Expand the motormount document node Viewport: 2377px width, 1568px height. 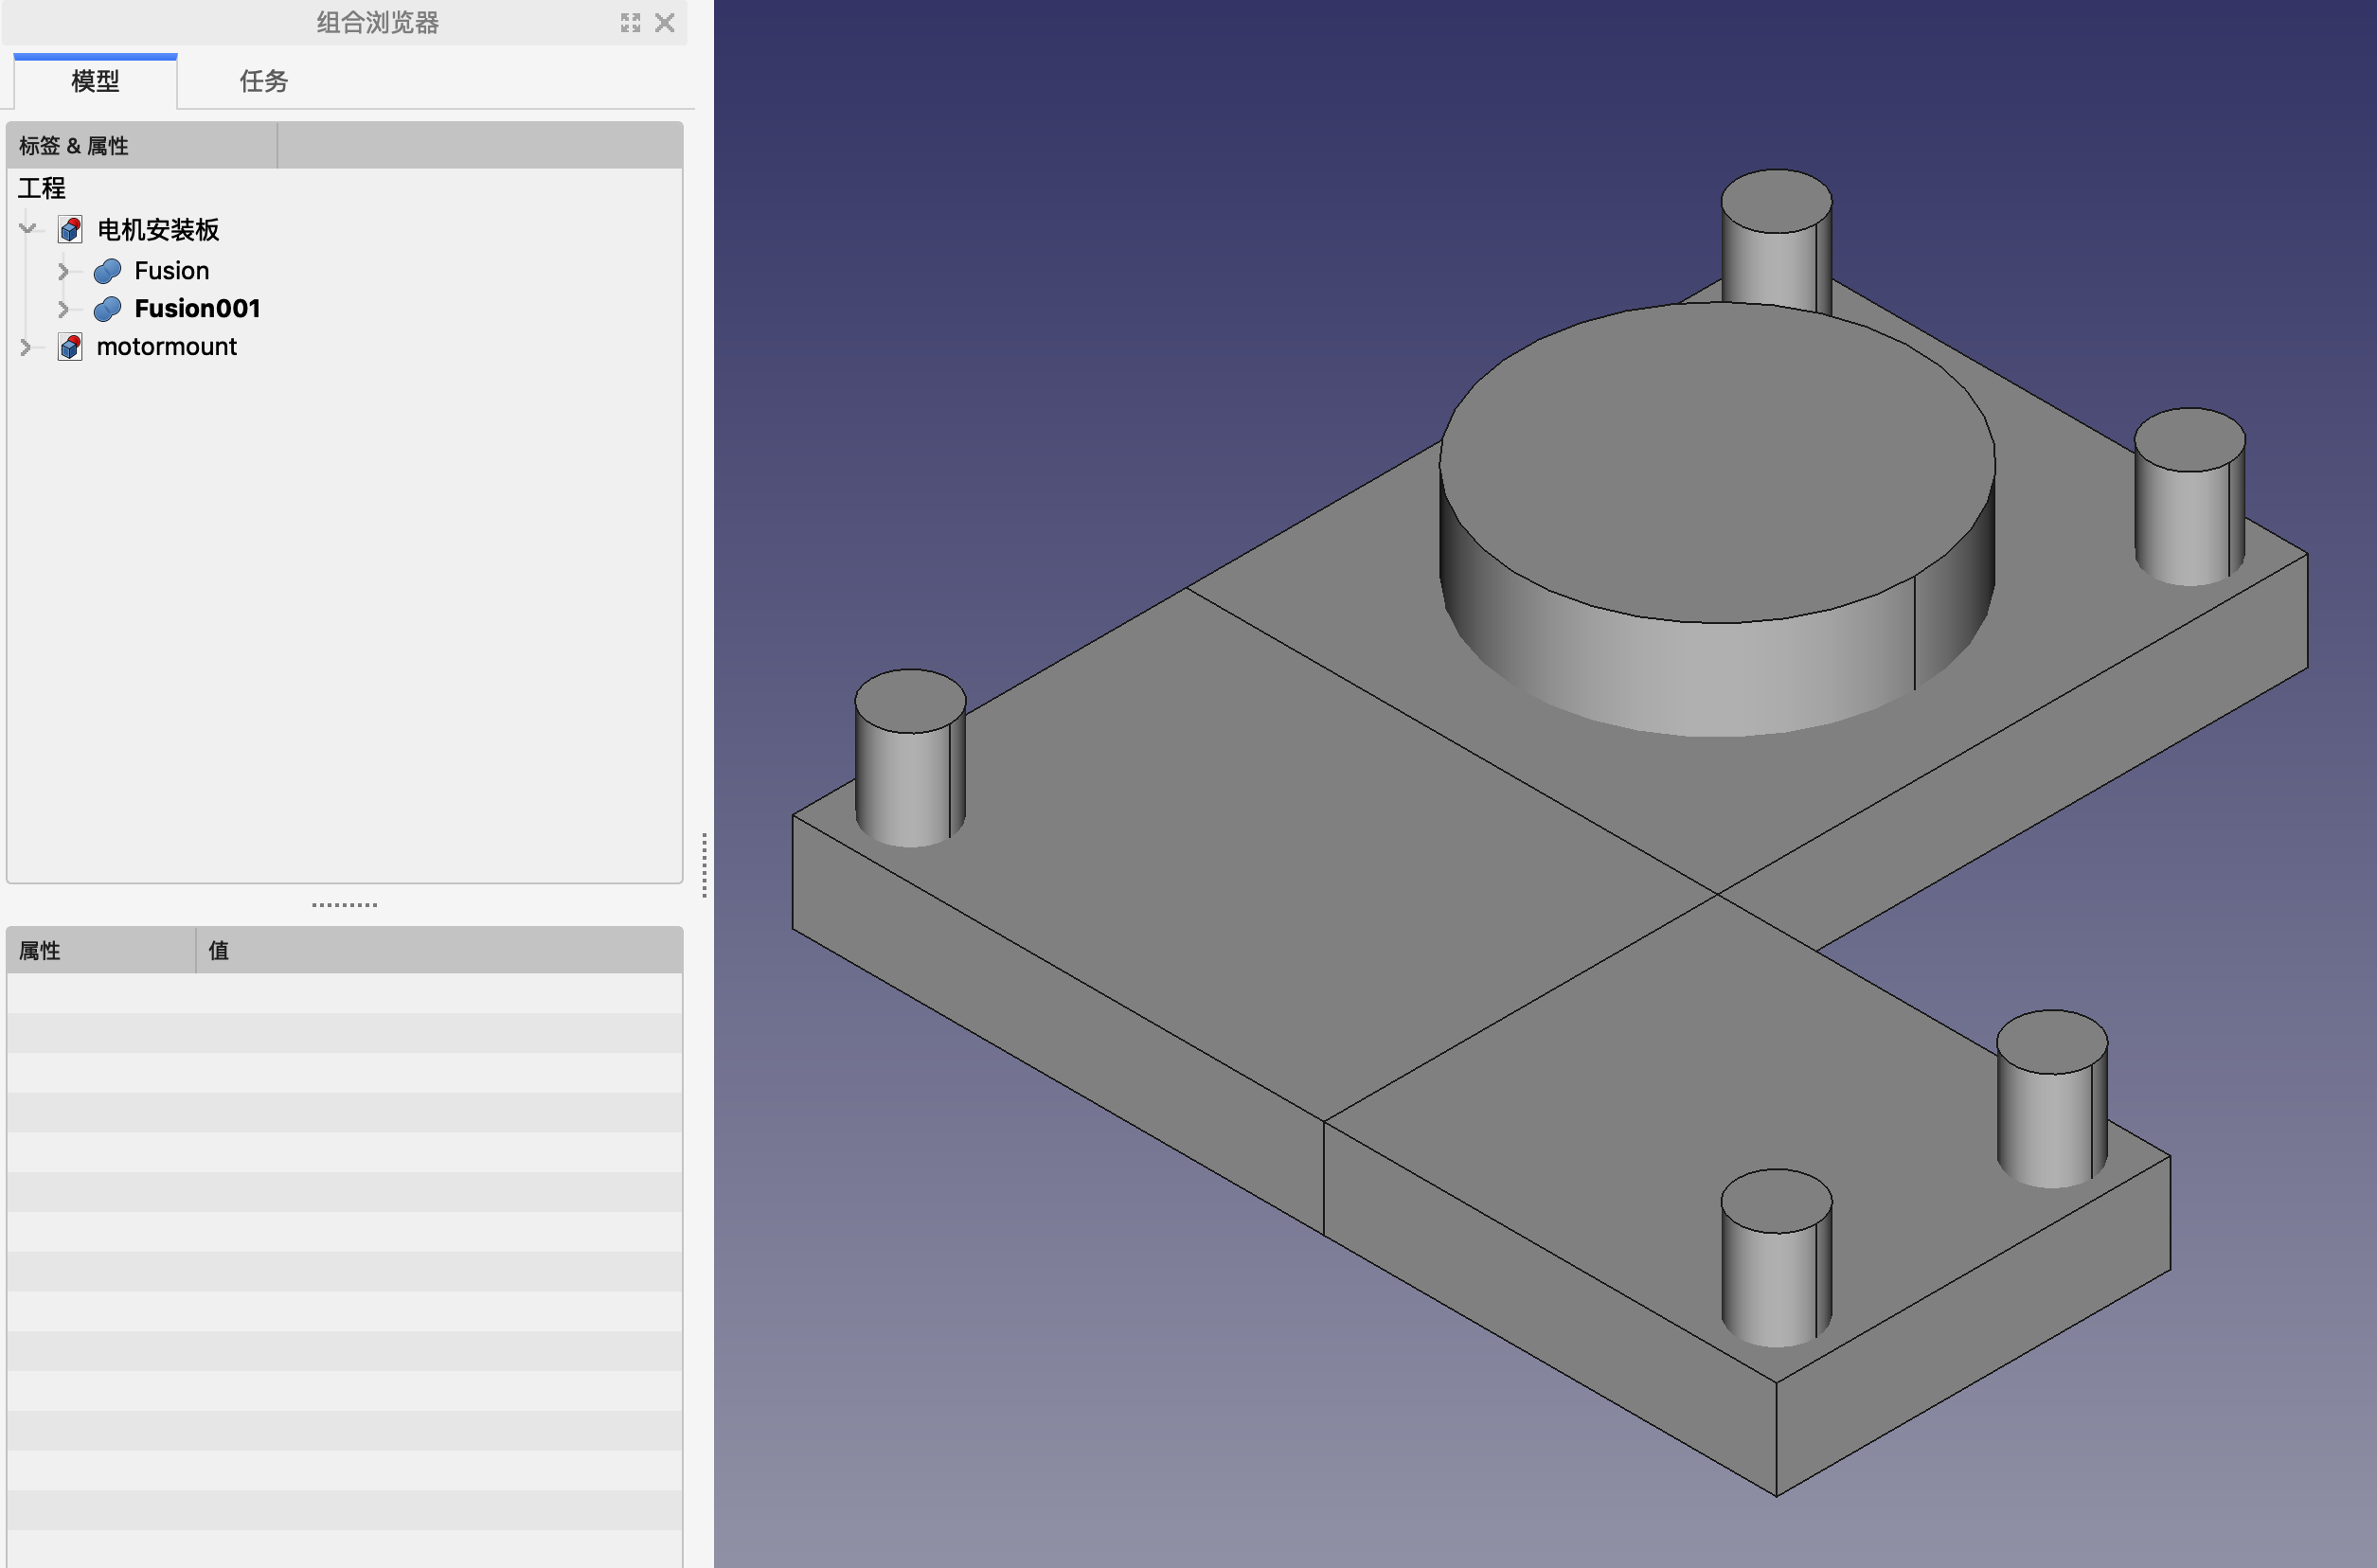tap(26, 347)
